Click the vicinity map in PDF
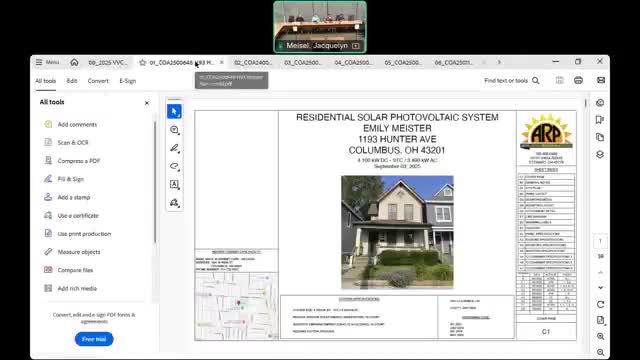The image size is (640, 360). 237,306
